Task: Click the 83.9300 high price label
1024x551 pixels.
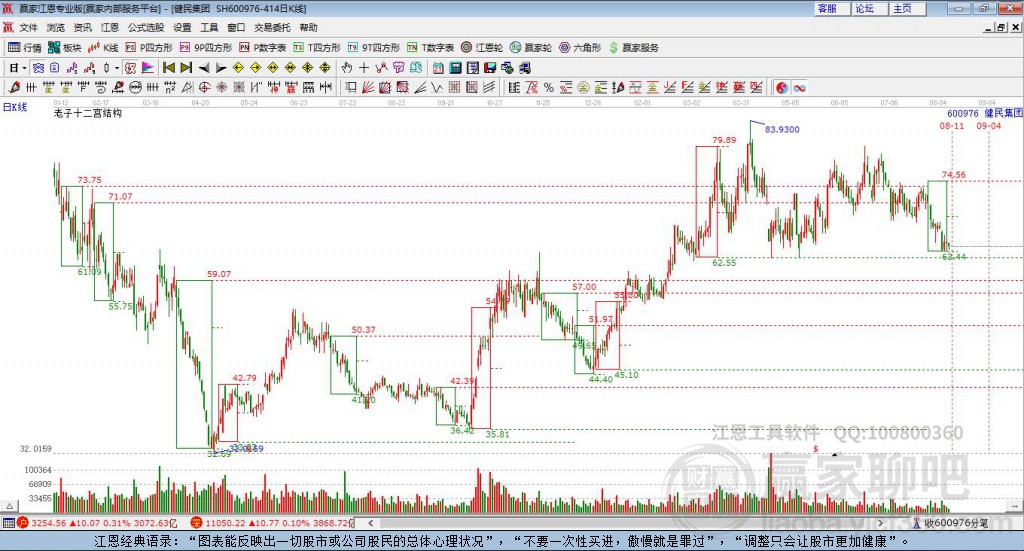Action: coord(782,129)
